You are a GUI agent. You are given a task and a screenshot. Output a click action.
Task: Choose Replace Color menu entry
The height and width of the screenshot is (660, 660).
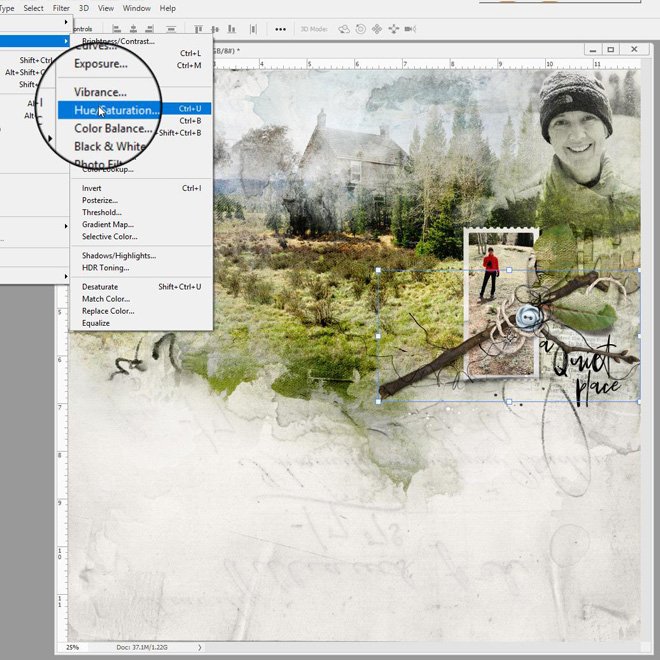pos(108,311)
